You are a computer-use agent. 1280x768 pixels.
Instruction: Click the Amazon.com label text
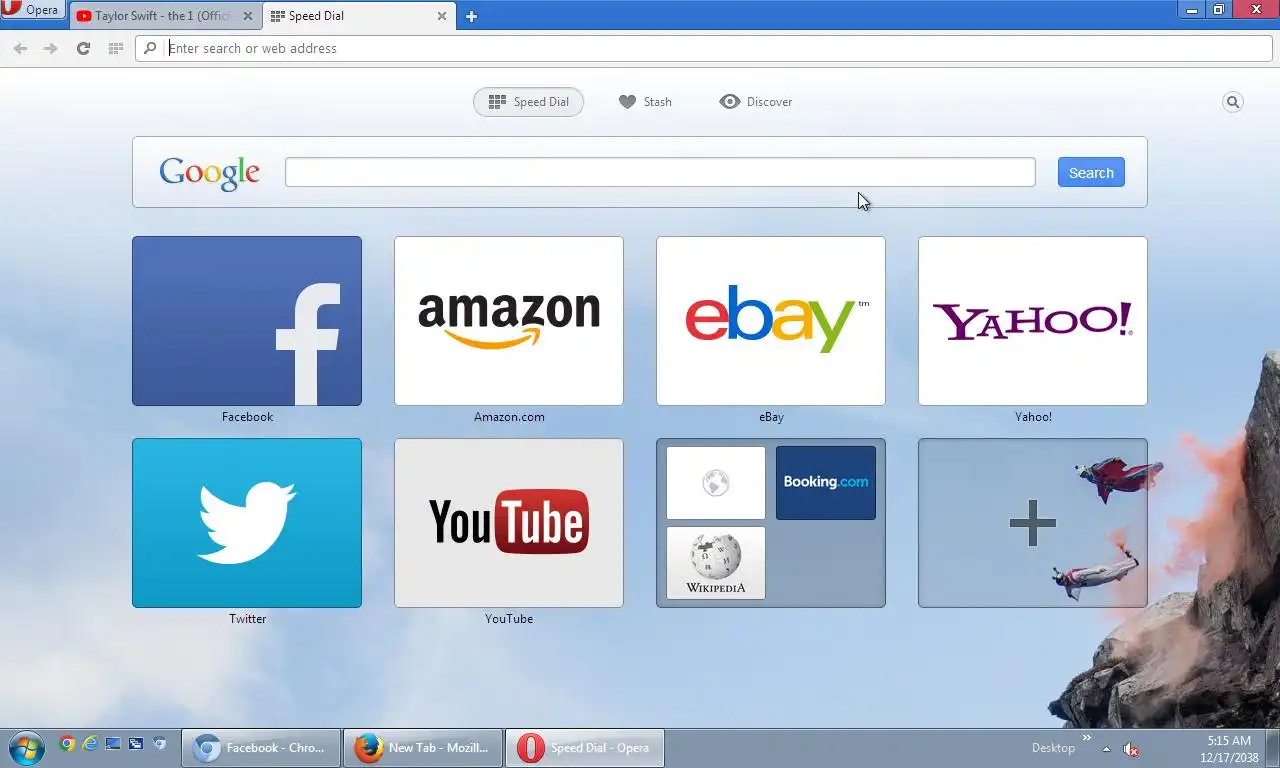point(509,417)
